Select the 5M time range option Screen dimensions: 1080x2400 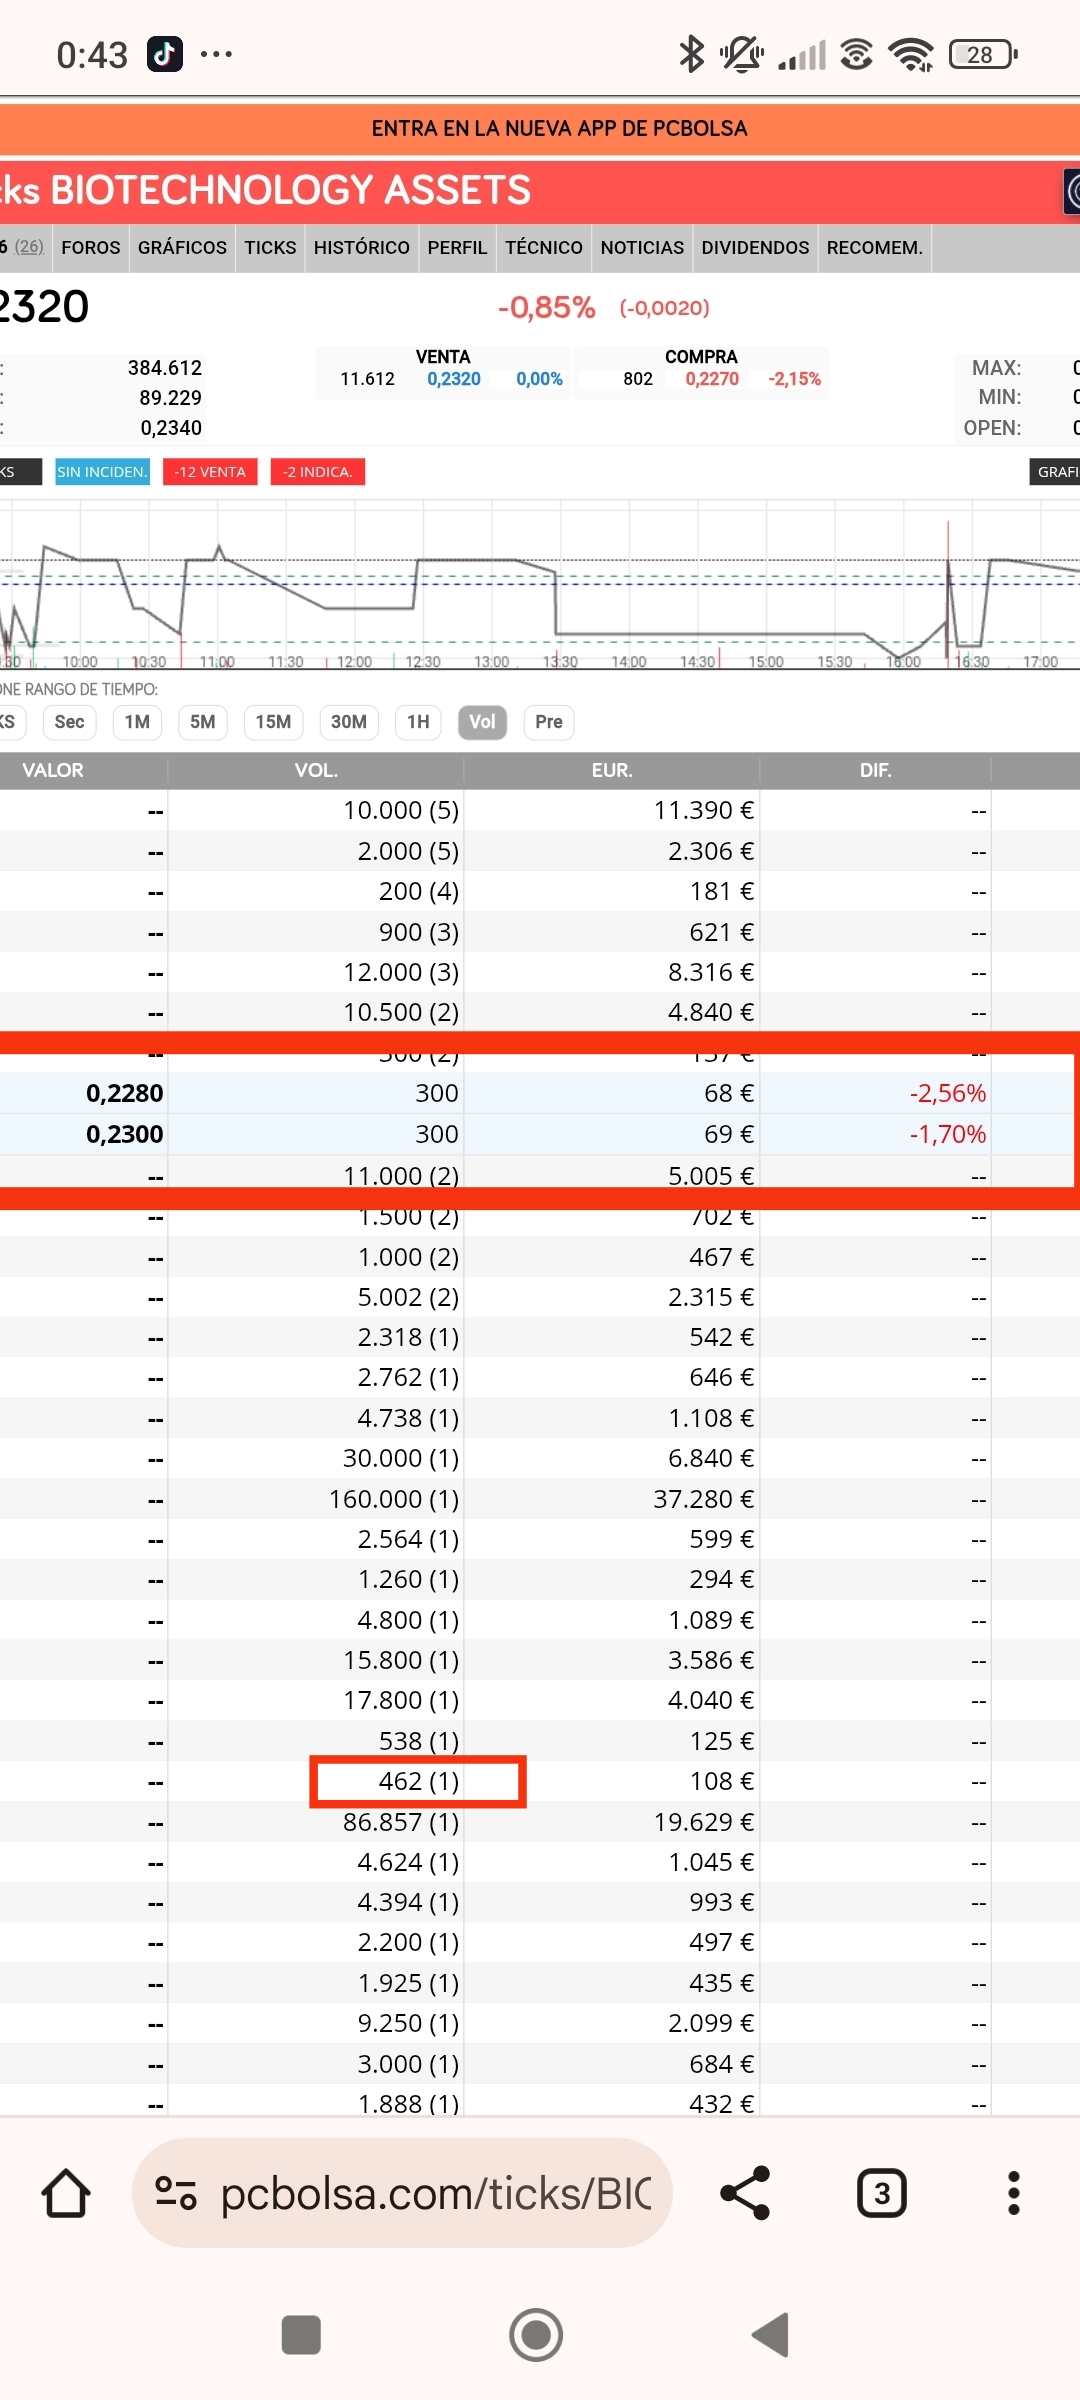pyautogui.click(x=202, y=722)
